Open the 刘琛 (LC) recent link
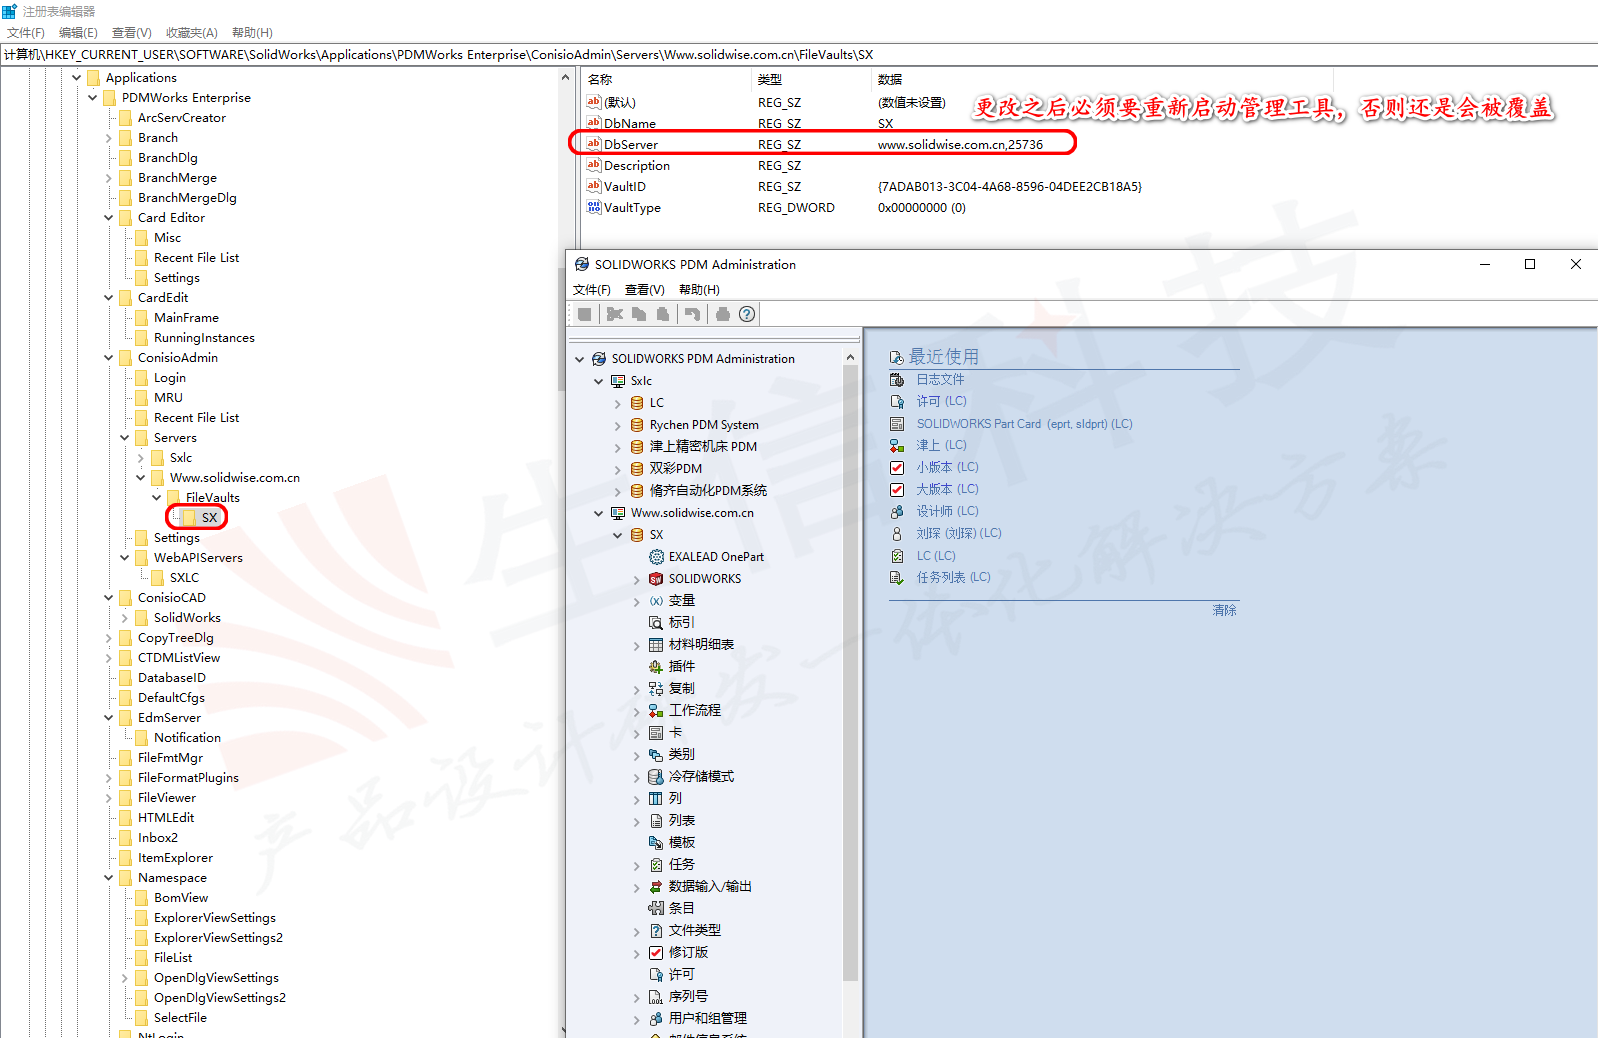1598x1038 pixels. tap(959, 534)
